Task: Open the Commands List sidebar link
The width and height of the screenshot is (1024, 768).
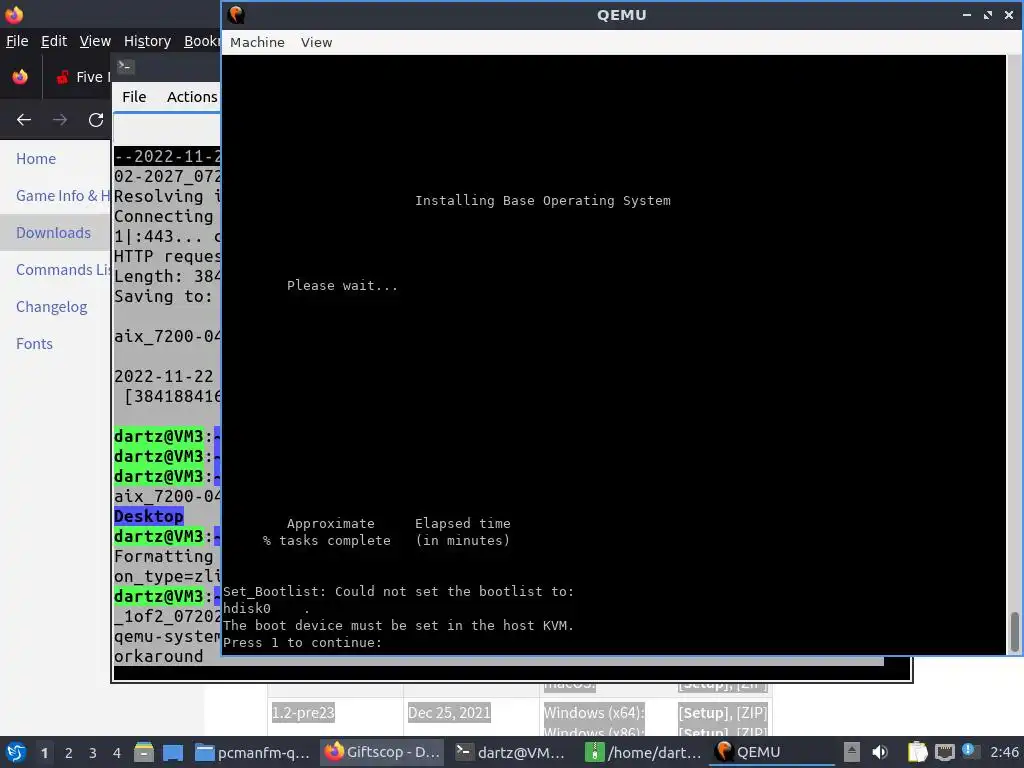Action: point(63,270)
